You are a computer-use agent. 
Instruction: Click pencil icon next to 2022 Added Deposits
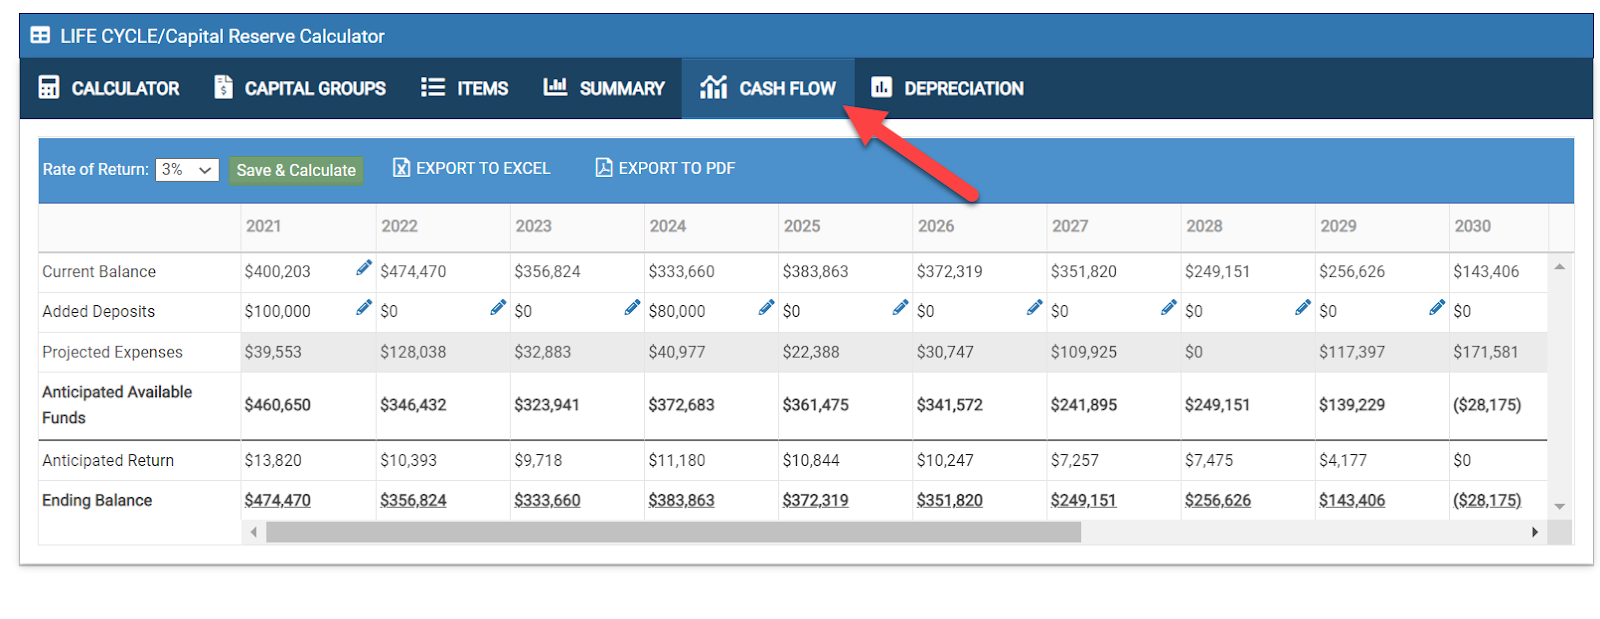[x=498, y=307]
